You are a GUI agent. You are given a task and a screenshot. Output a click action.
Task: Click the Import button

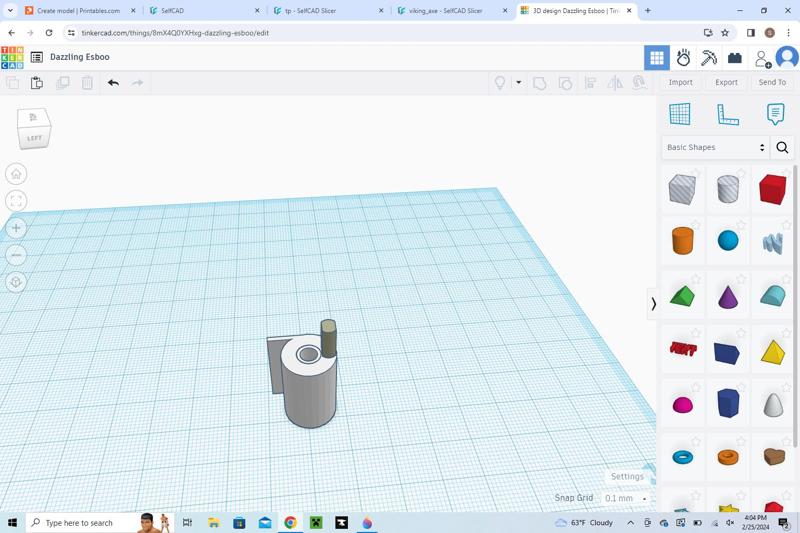[x=680, y=82]
